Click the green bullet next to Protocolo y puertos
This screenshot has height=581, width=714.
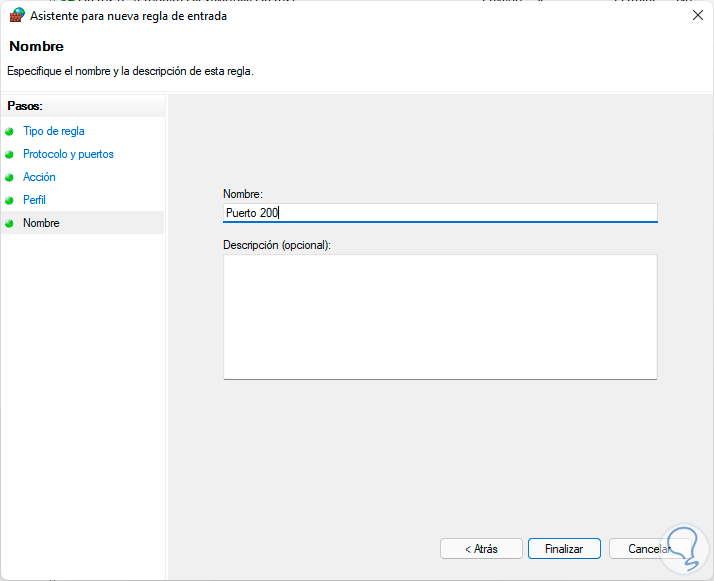pos(11,154)
